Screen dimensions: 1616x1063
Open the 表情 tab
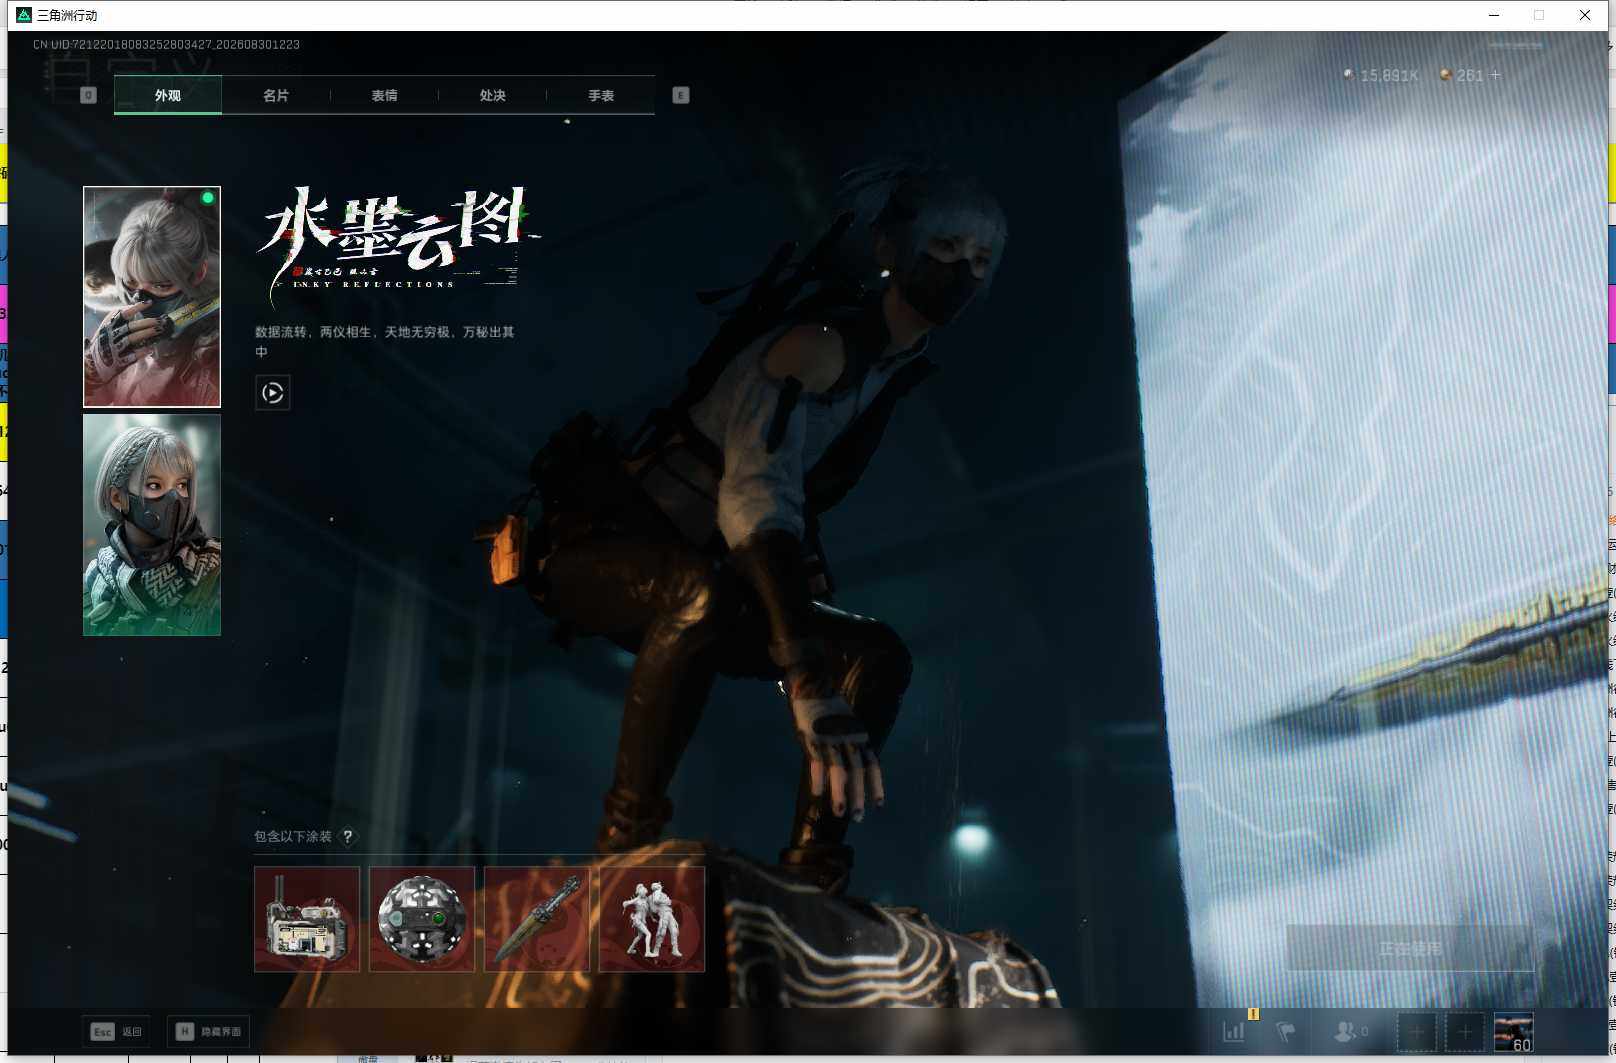click(384, 95)
